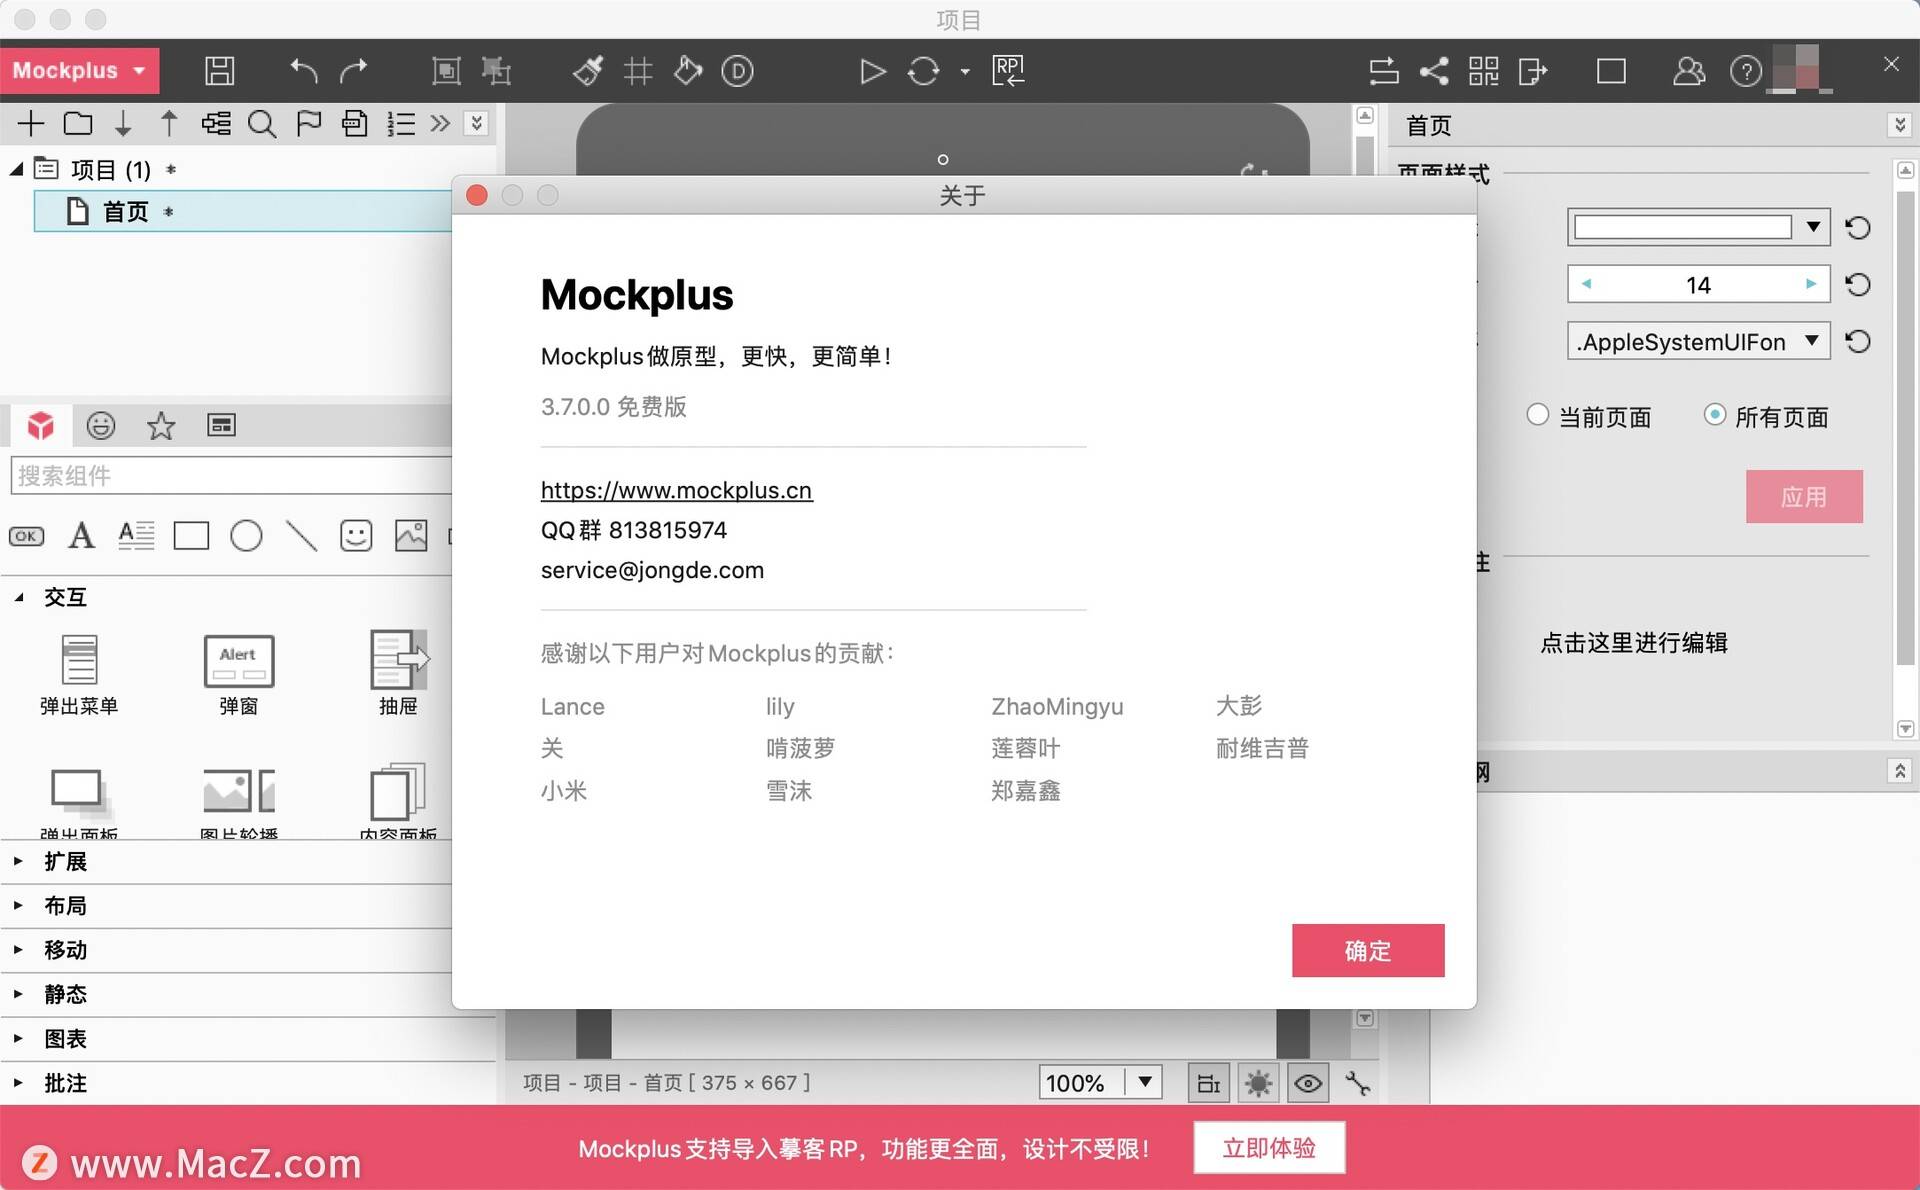
Task: Open the Mockplus main menu dropdown
Action: pos(79,71)
